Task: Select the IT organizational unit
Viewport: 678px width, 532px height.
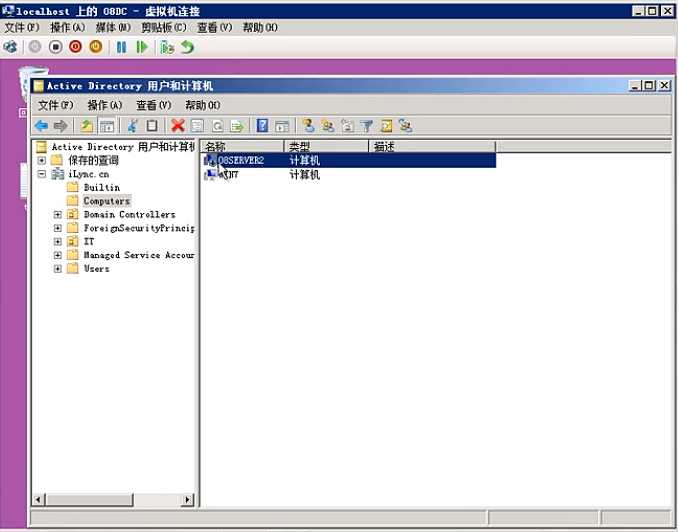Action: pyautogui.click(x=89, y=241)
